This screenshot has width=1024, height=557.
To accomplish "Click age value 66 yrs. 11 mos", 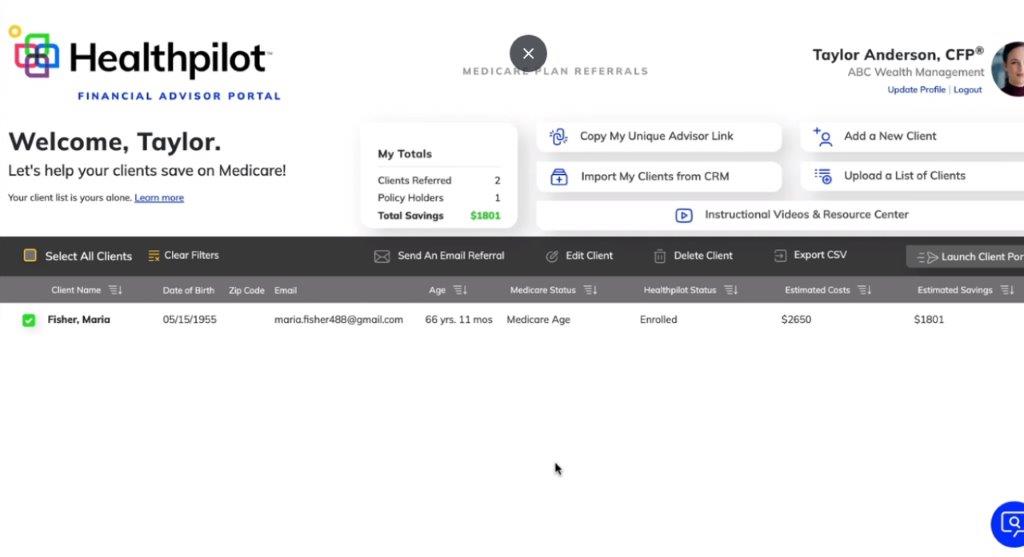I will tap(458, 320).
